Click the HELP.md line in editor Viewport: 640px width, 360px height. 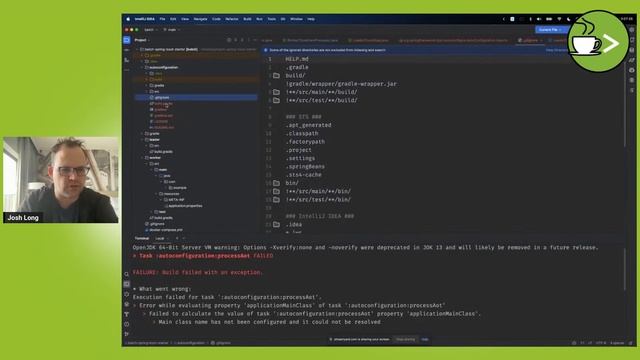pos(297,59)
